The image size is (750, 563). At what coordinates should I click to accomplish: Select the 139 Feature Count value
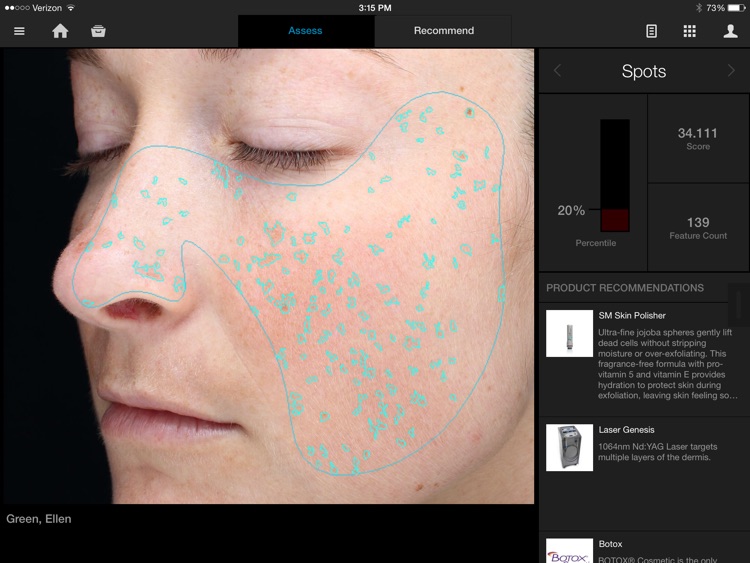click(698, 222)
